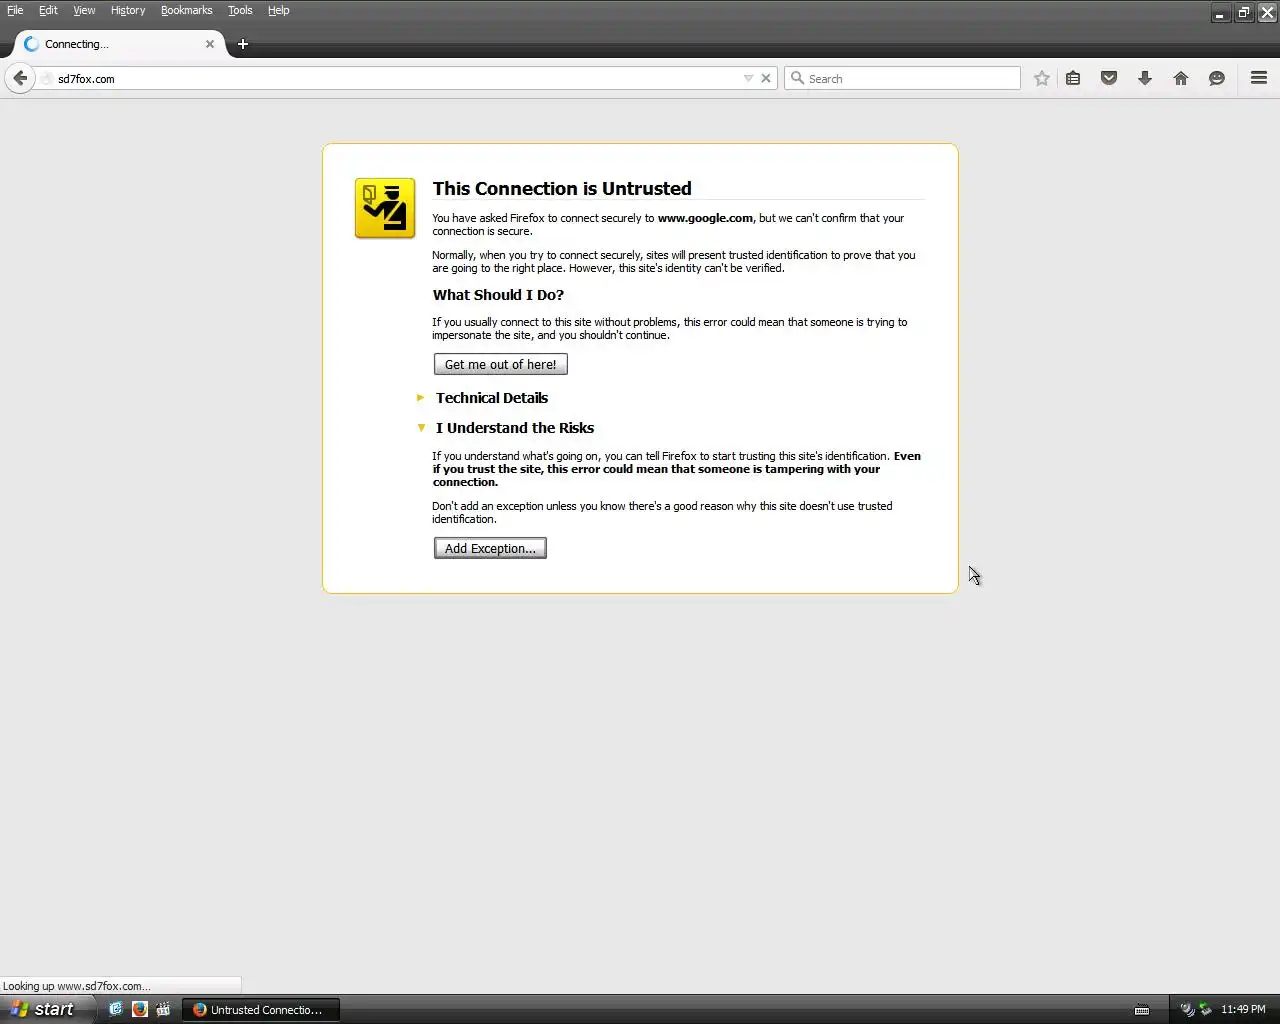Screen dimensions: 1280x1024
Task: Click the page identity globe icon in the address bar
Action: (46, 78)
